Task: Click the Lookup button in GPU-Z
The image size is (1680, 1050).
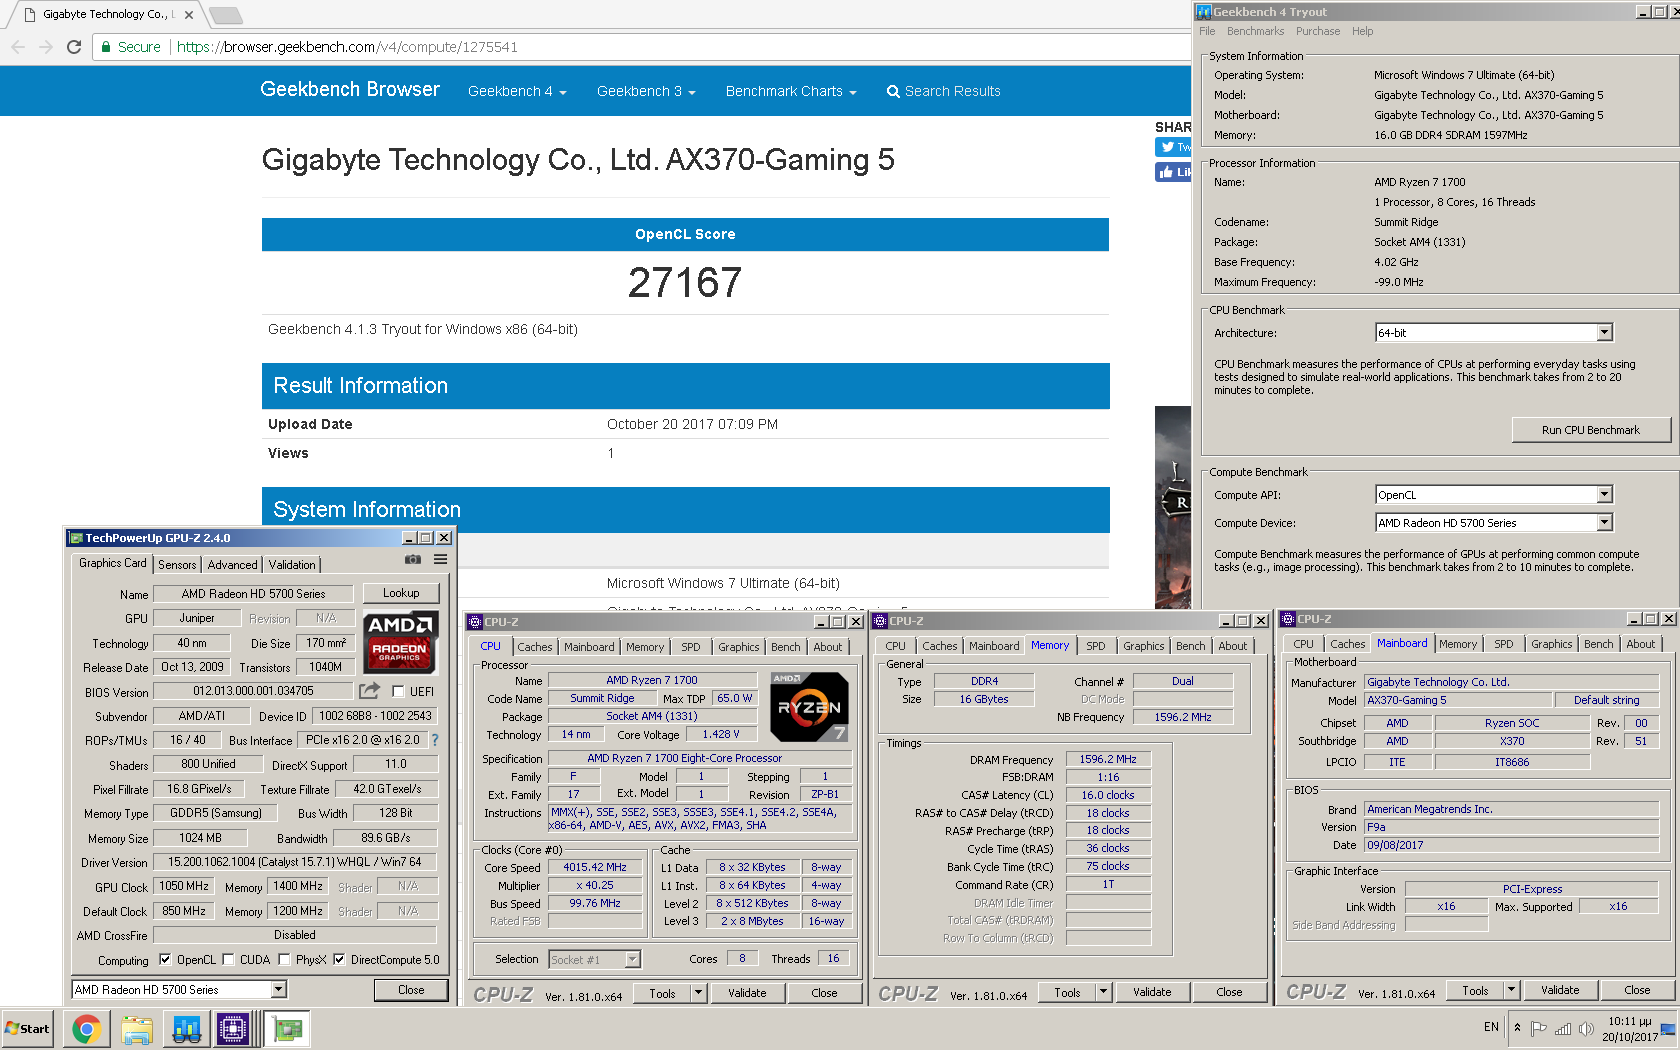Action: [x=401, y=593]
